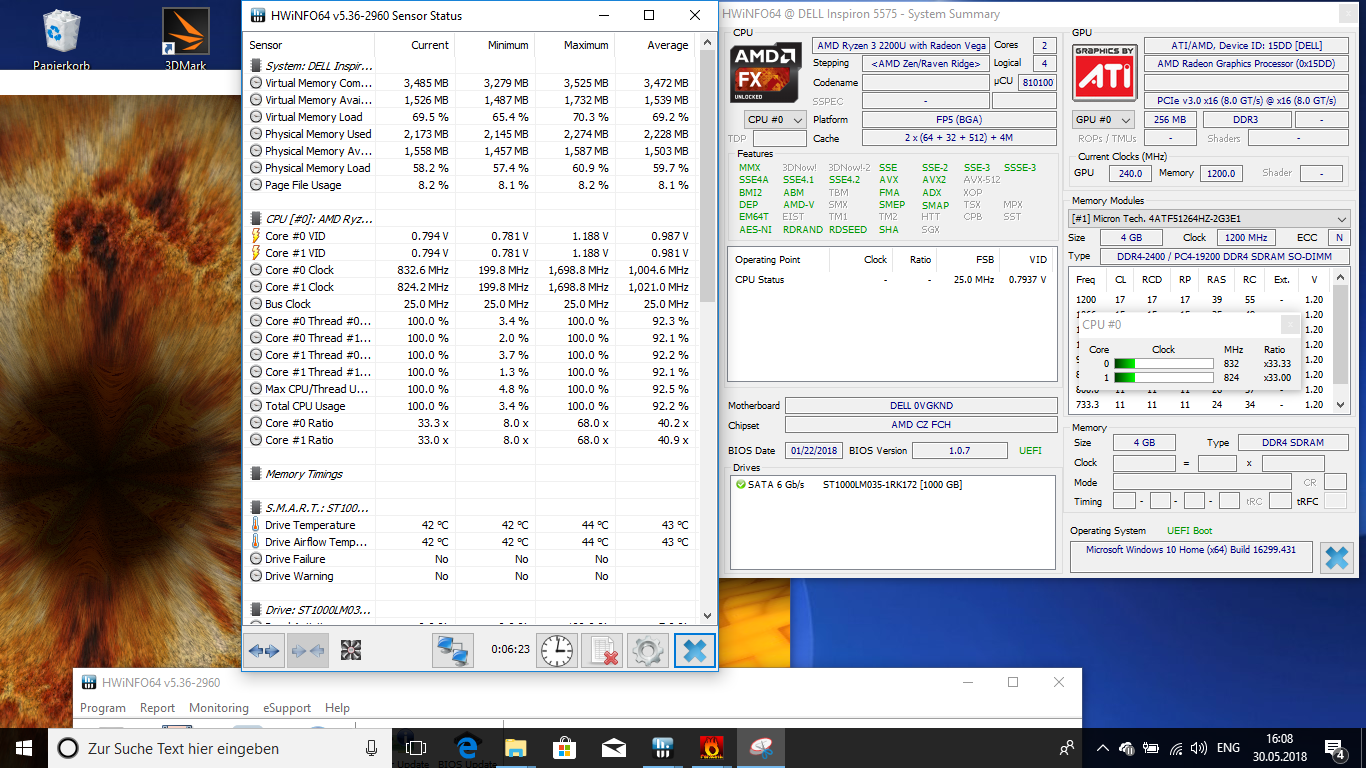Click the Maximum column header
This screenshot has height=768, width=1366.
pos(585,45)
